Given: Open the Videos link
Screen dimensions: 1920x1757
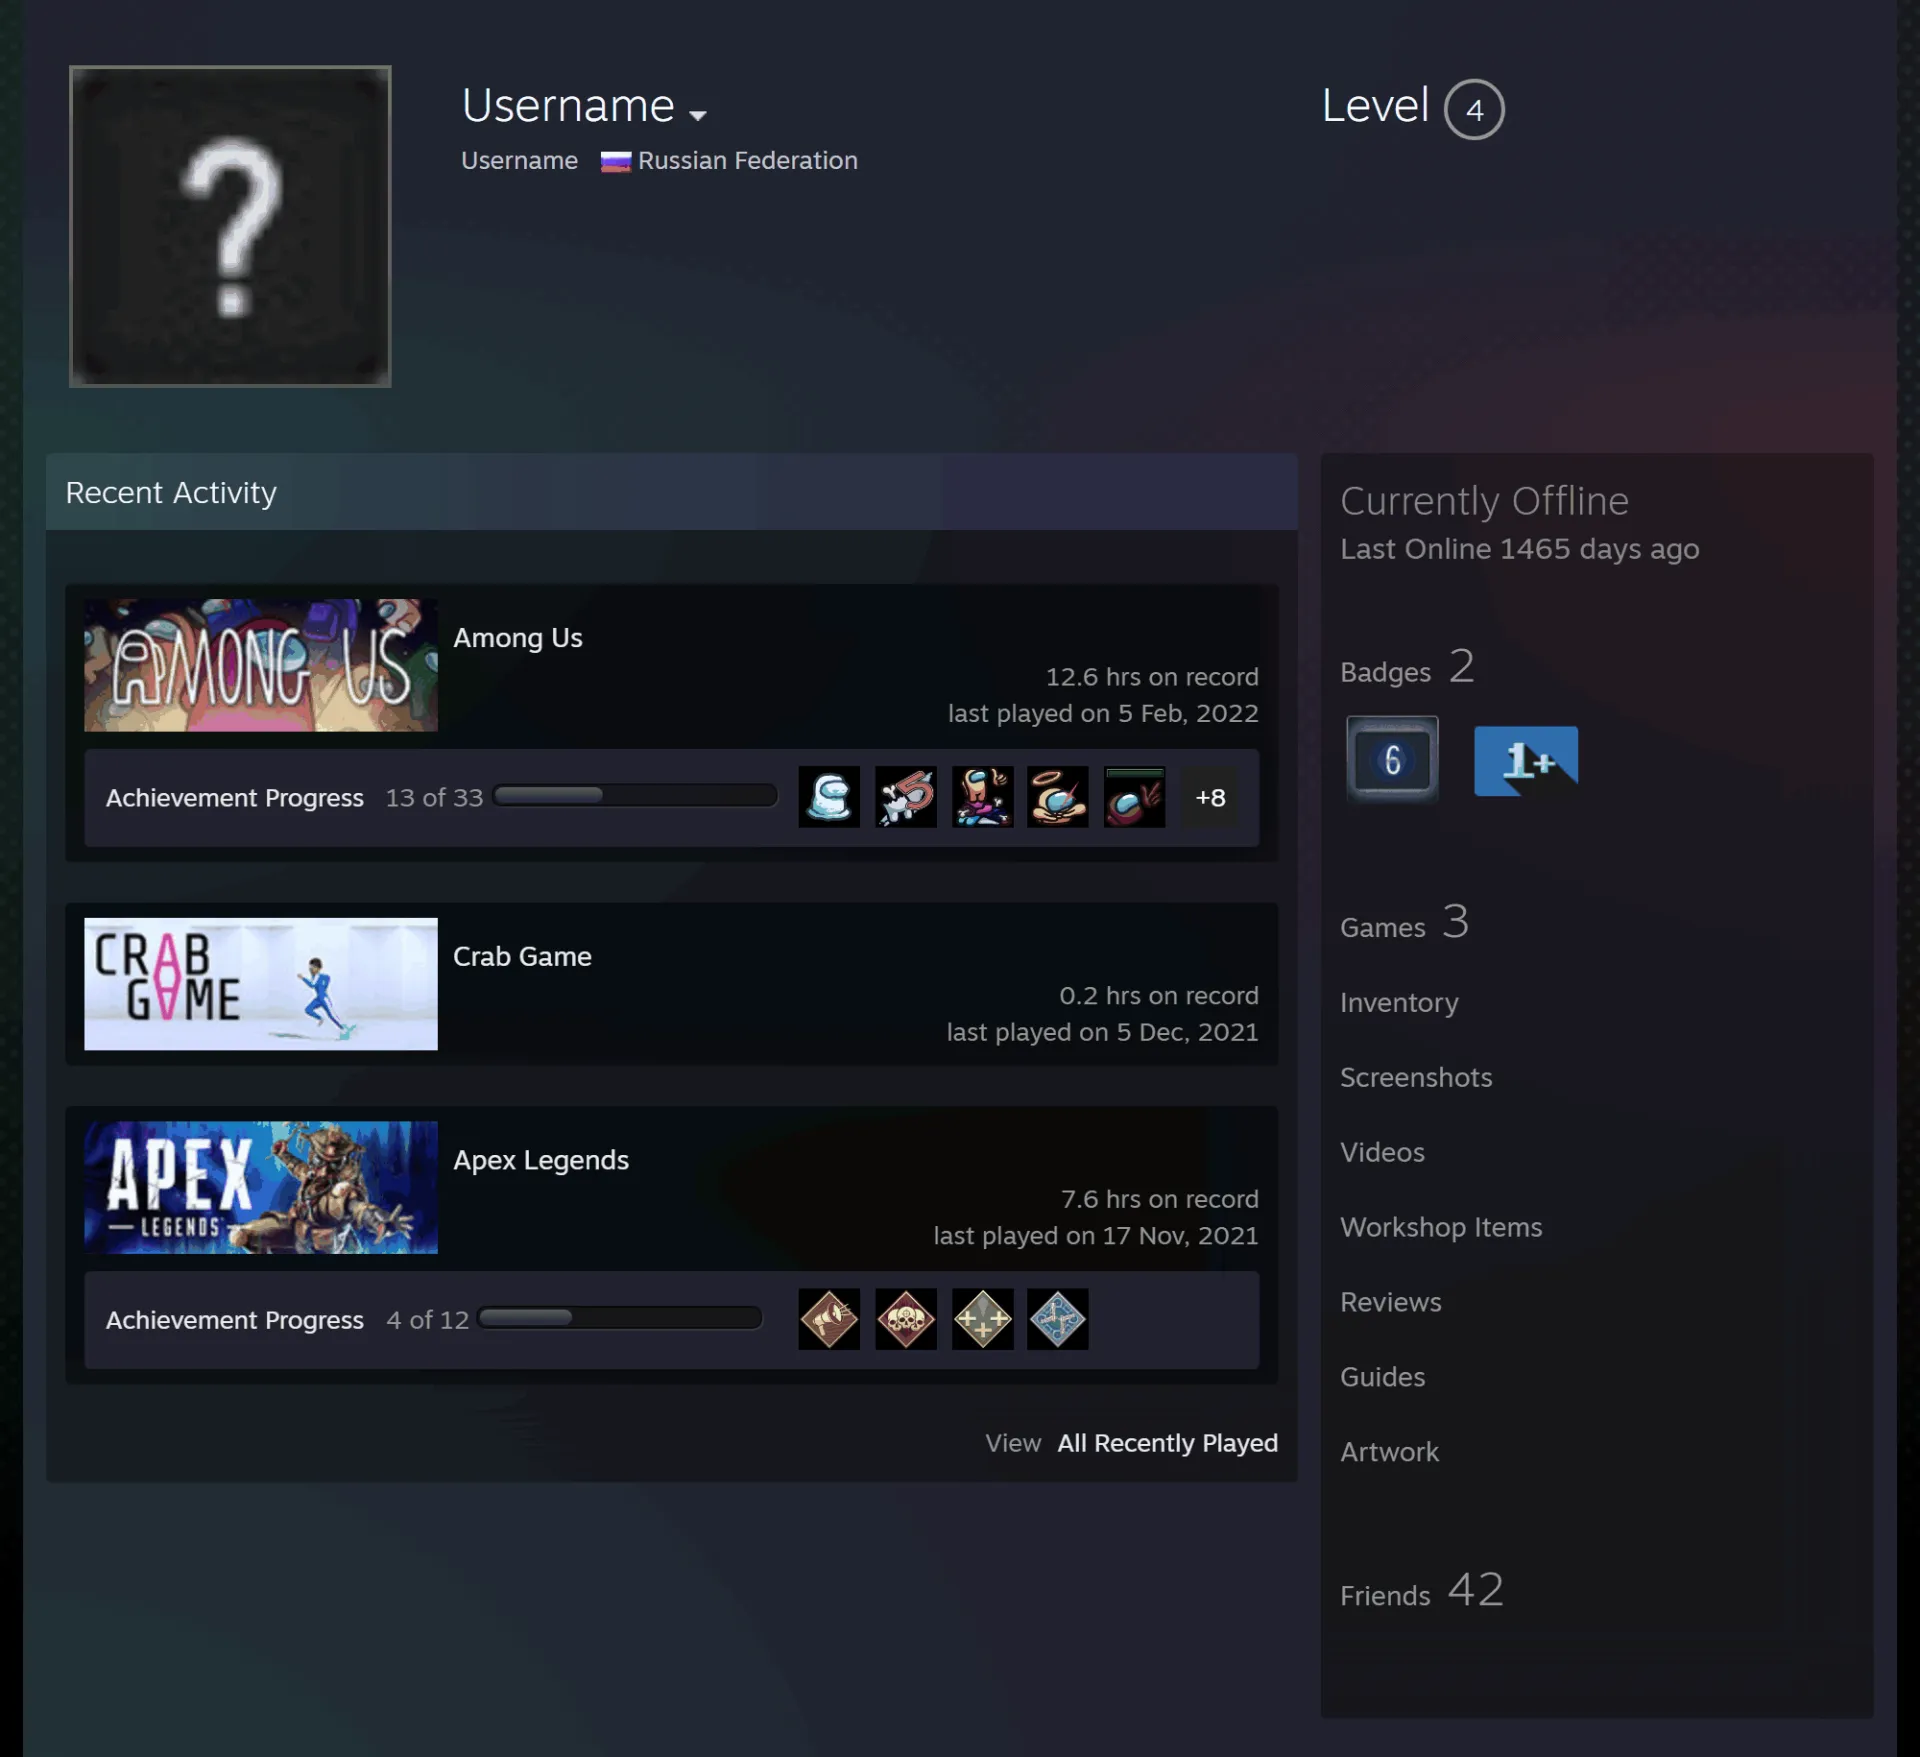Looking at the screenshot, I should pyautogui.click(x=1382, y=1152).
